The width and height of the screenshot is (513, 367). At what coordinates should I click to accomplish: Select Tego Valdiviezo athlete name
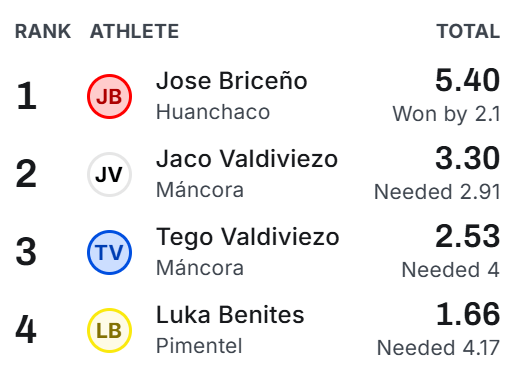[x=248, y=237]
